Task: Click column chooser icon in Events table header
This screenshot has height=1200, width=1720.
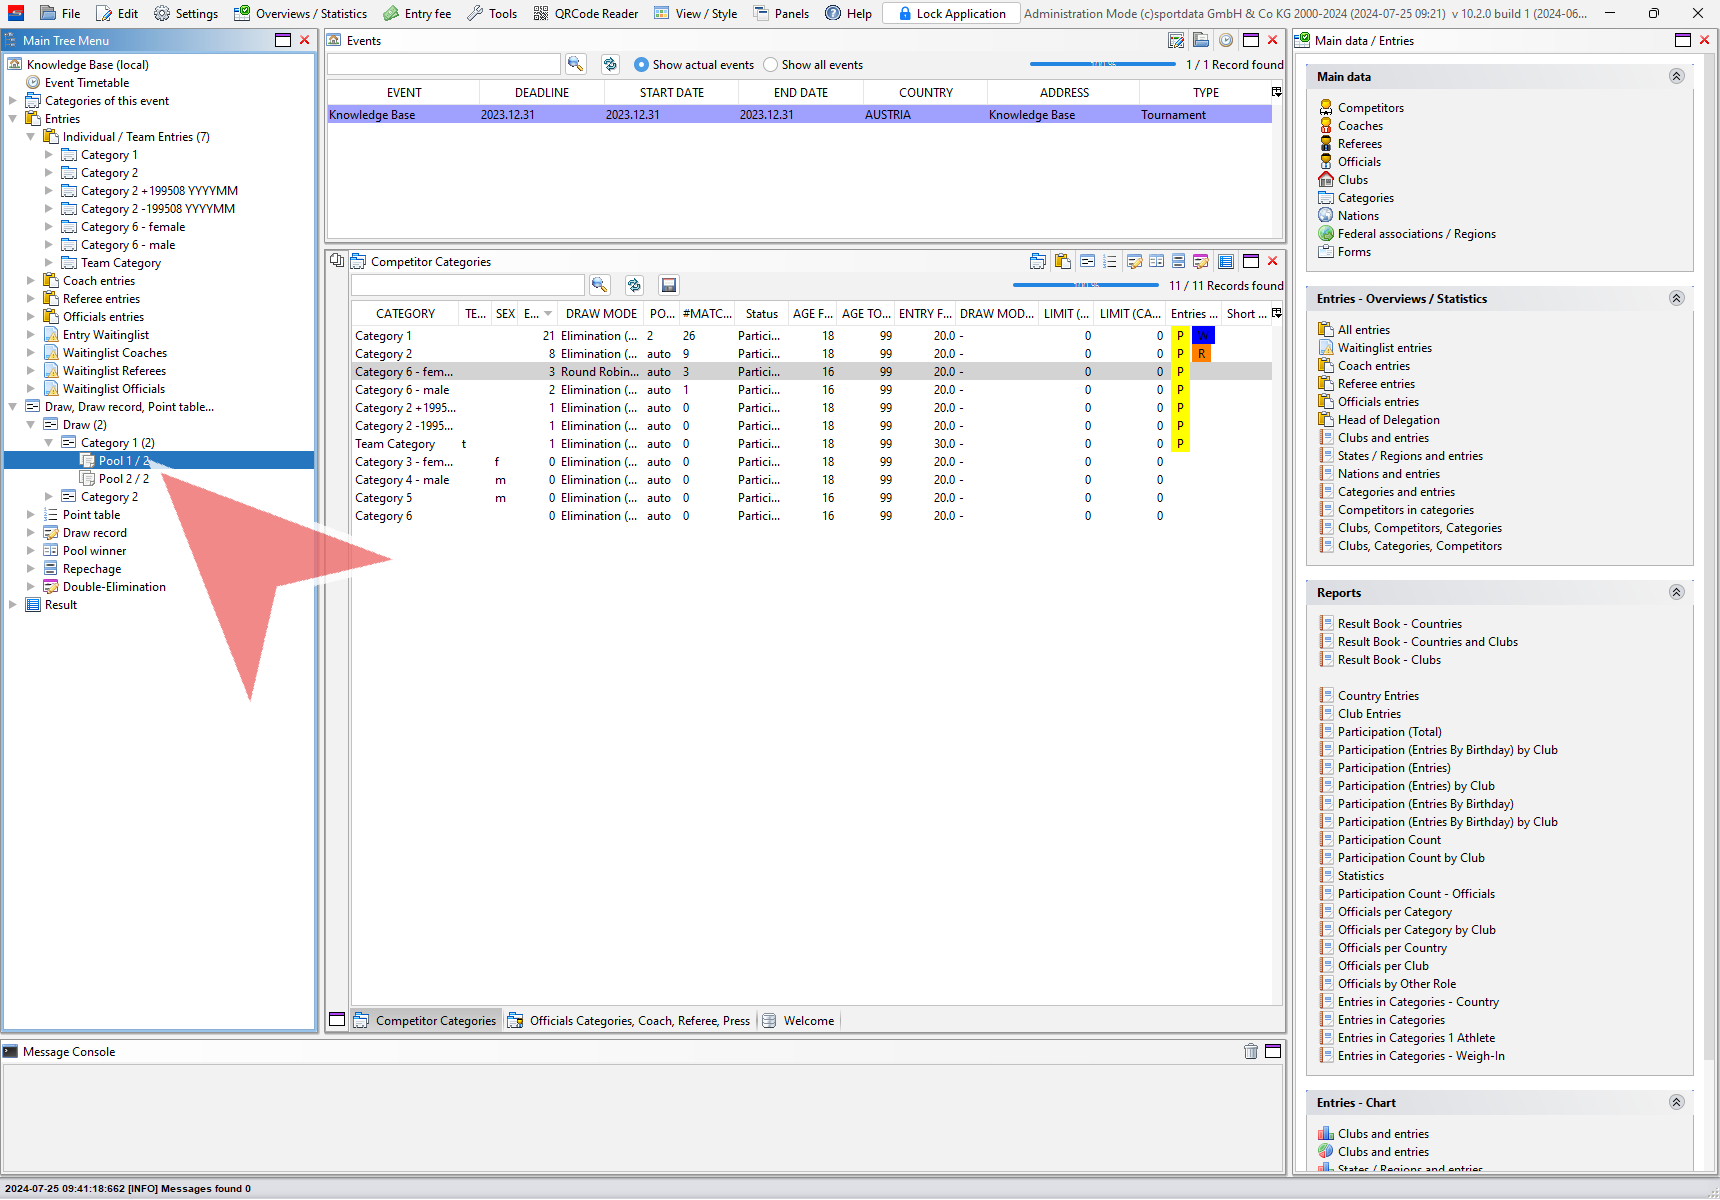Action: point(1277,92)
